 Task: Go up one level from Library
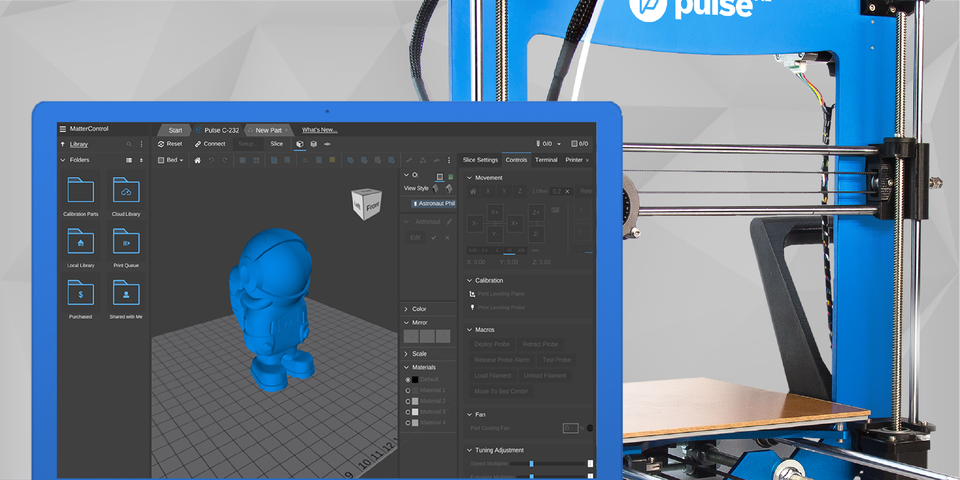pyautogui.click(x=62, y=144)
